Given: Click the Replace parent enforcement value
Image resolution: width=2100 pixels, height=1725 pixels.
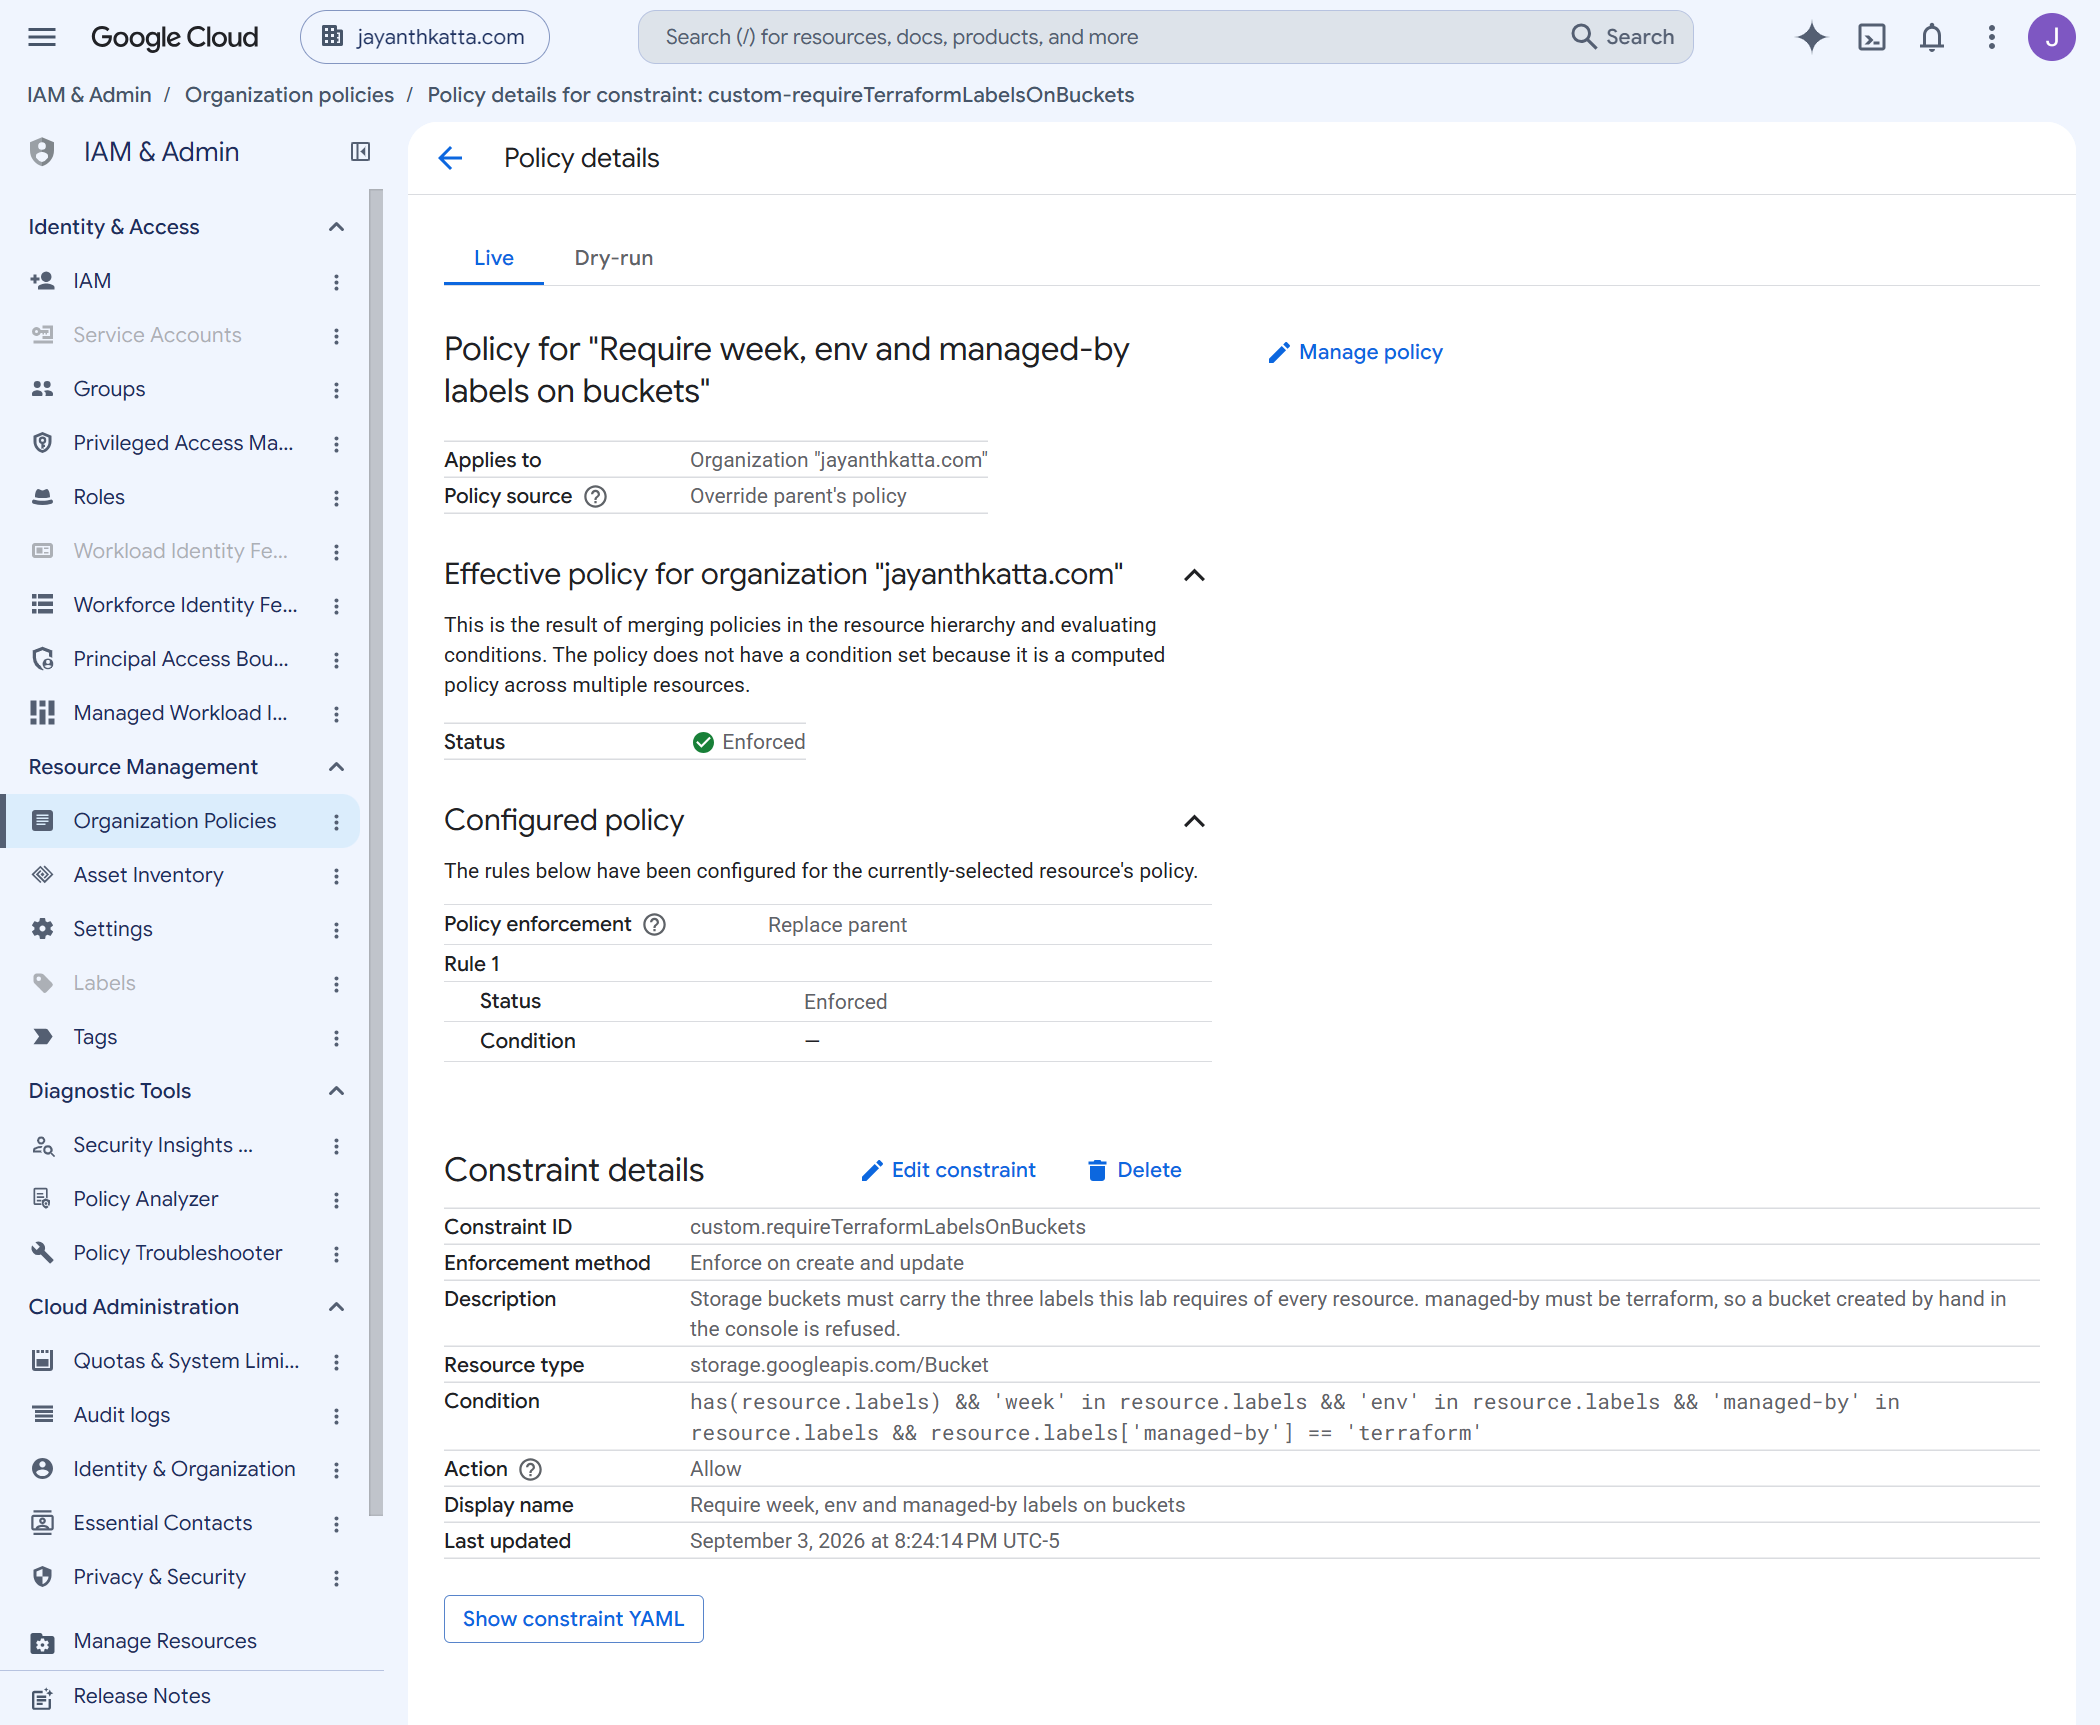Looking at the screenshot, I should (x=837, y=925).
